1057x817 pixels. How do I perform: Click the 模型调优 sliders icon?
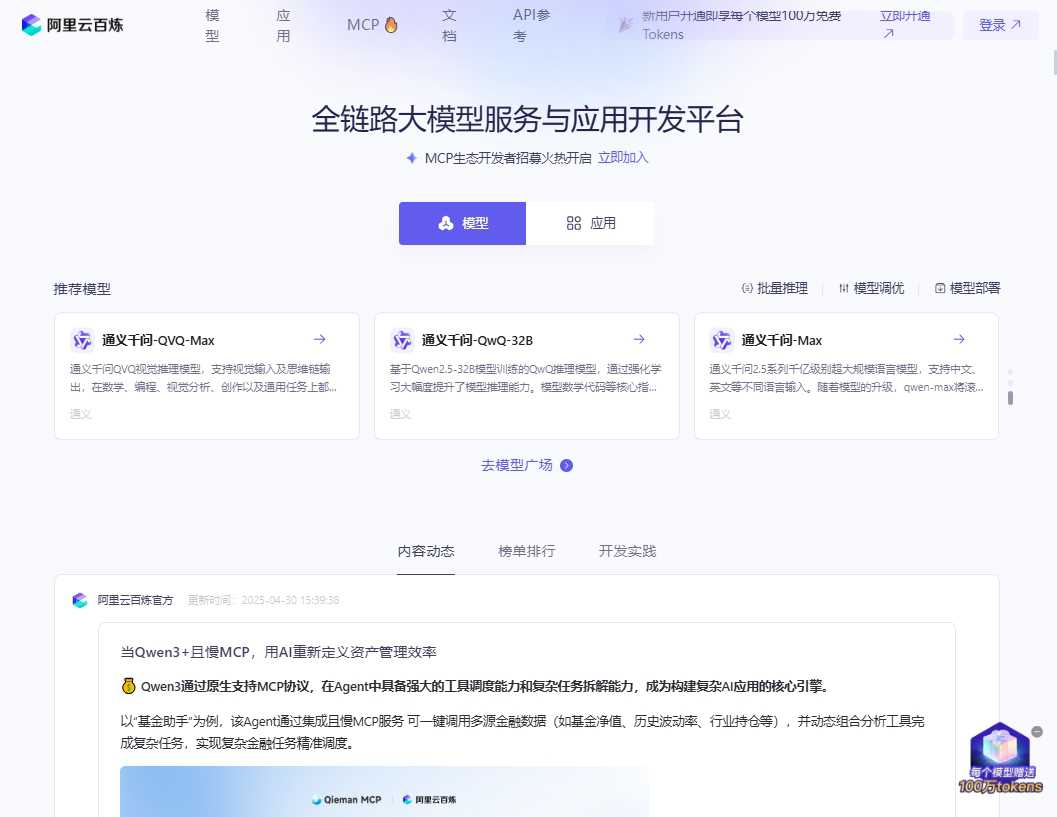pyautogui.click(x=843, y=289)
